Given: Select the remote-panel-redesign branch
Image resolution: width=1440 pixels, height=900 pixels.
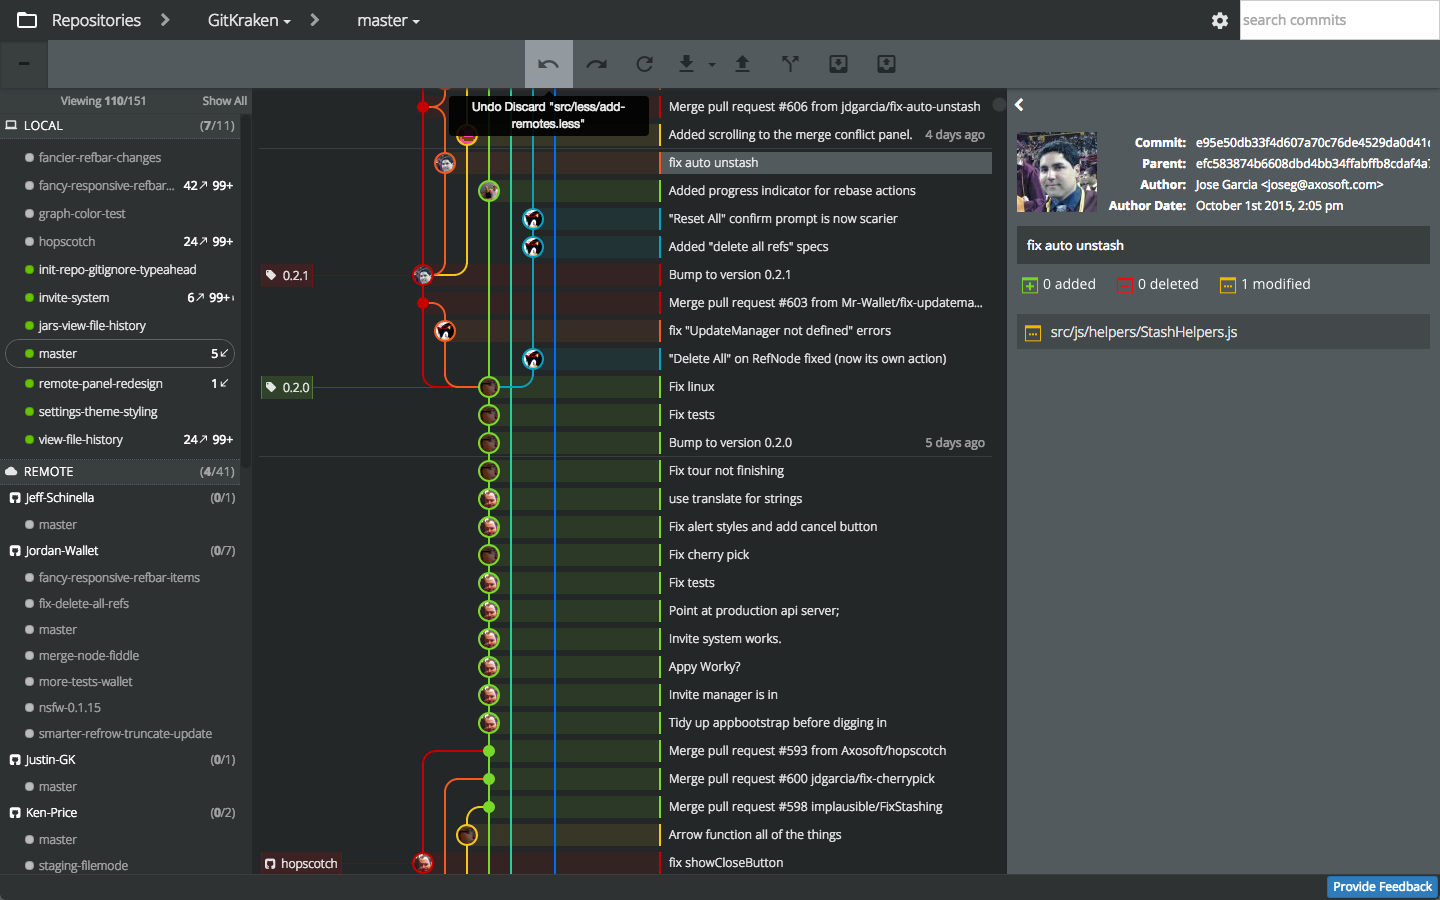Looking at the screenshot, I should pos(100,384).
